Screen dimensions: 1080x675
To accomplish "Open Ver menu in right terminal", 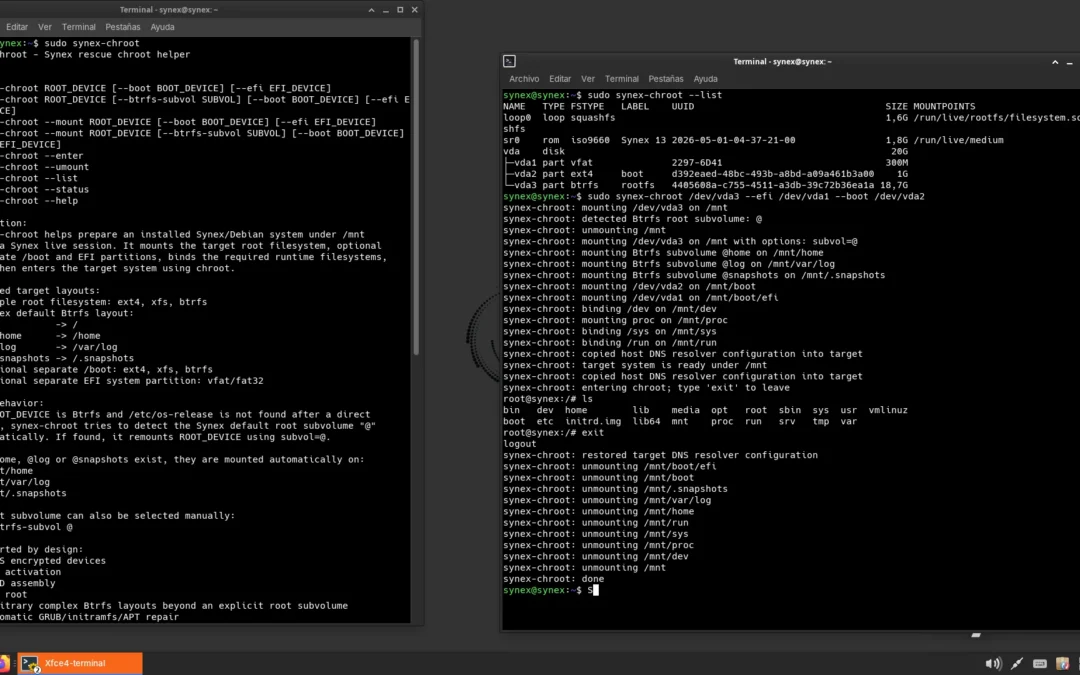I will click(588, 79).
